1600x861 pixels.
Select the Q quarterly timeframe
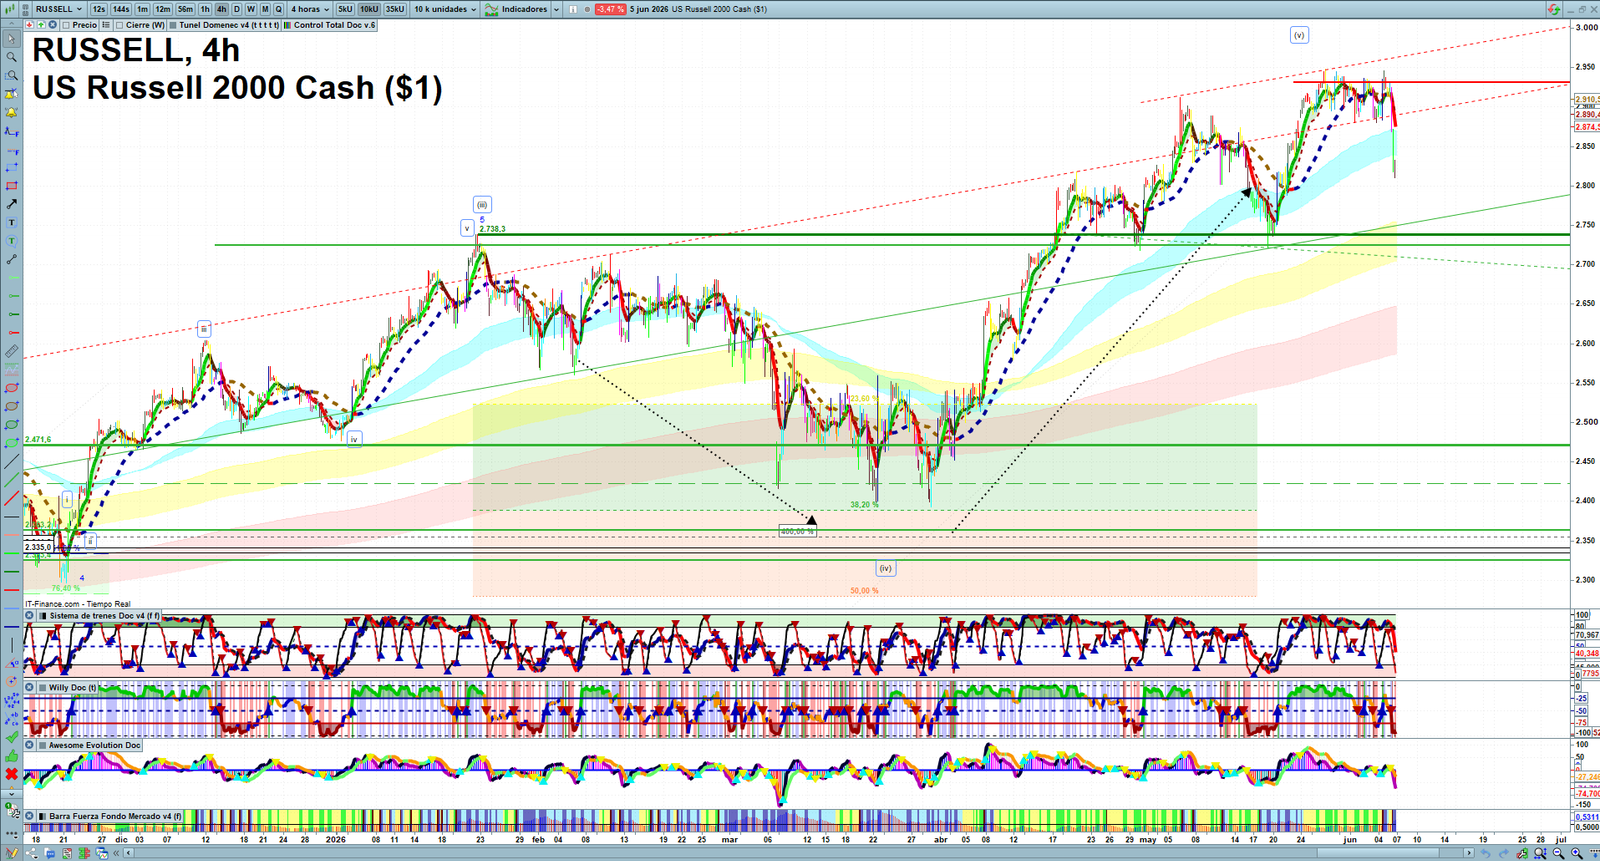coord(279,9)
